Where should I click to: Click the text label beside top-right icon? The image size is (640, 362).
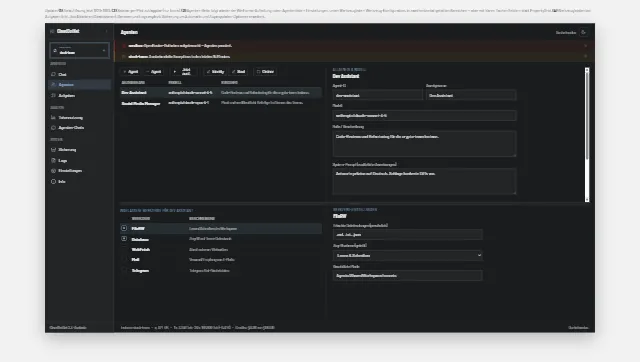pos(566,32)
